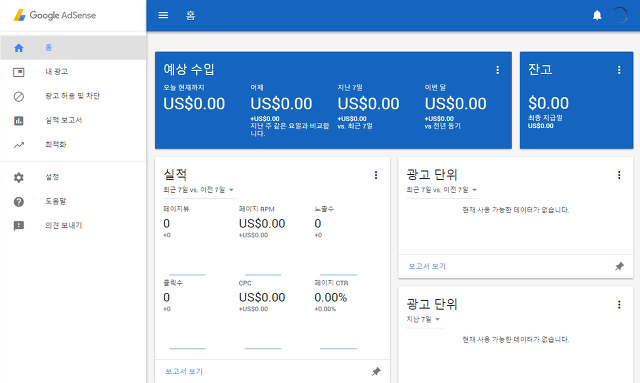Image resolution: width=640 pixels, height=383 pixels.
Task: Click 이번 달 earnings value
Action: coord(456,104)
